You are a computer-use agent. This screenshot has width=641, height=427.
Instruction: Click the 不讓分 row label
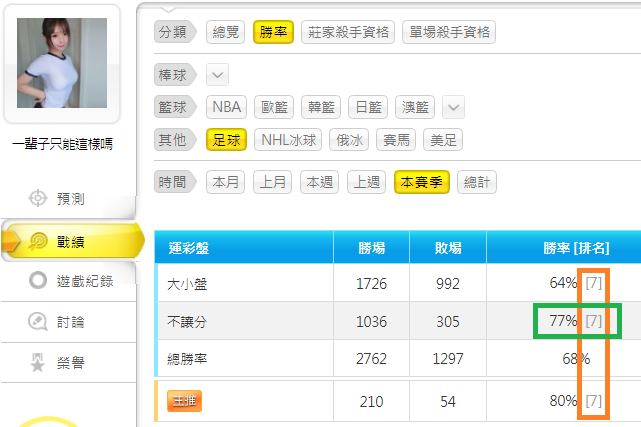pos(187,322)
